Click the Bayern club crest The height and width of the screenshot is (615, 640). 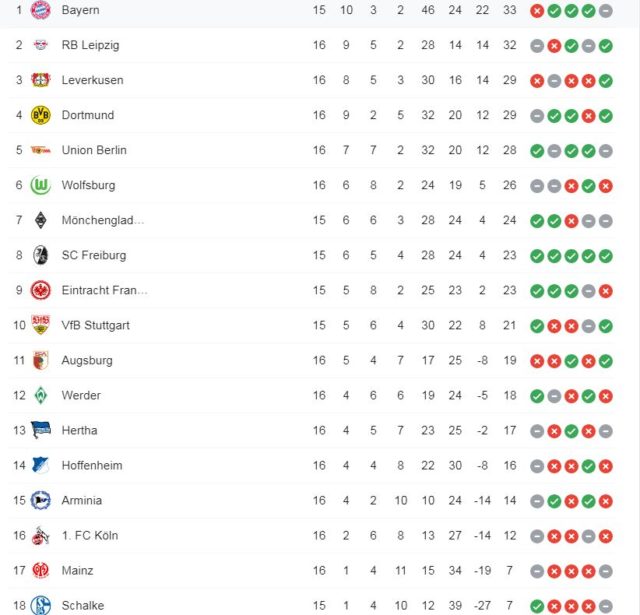pyautogui.click(x=41, y=10)
